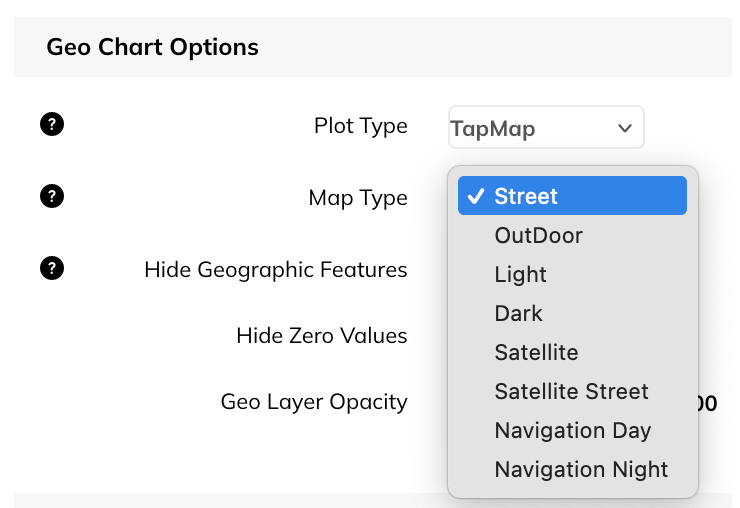
Task: Choose Light map type
Action: (x=572, y=274)
